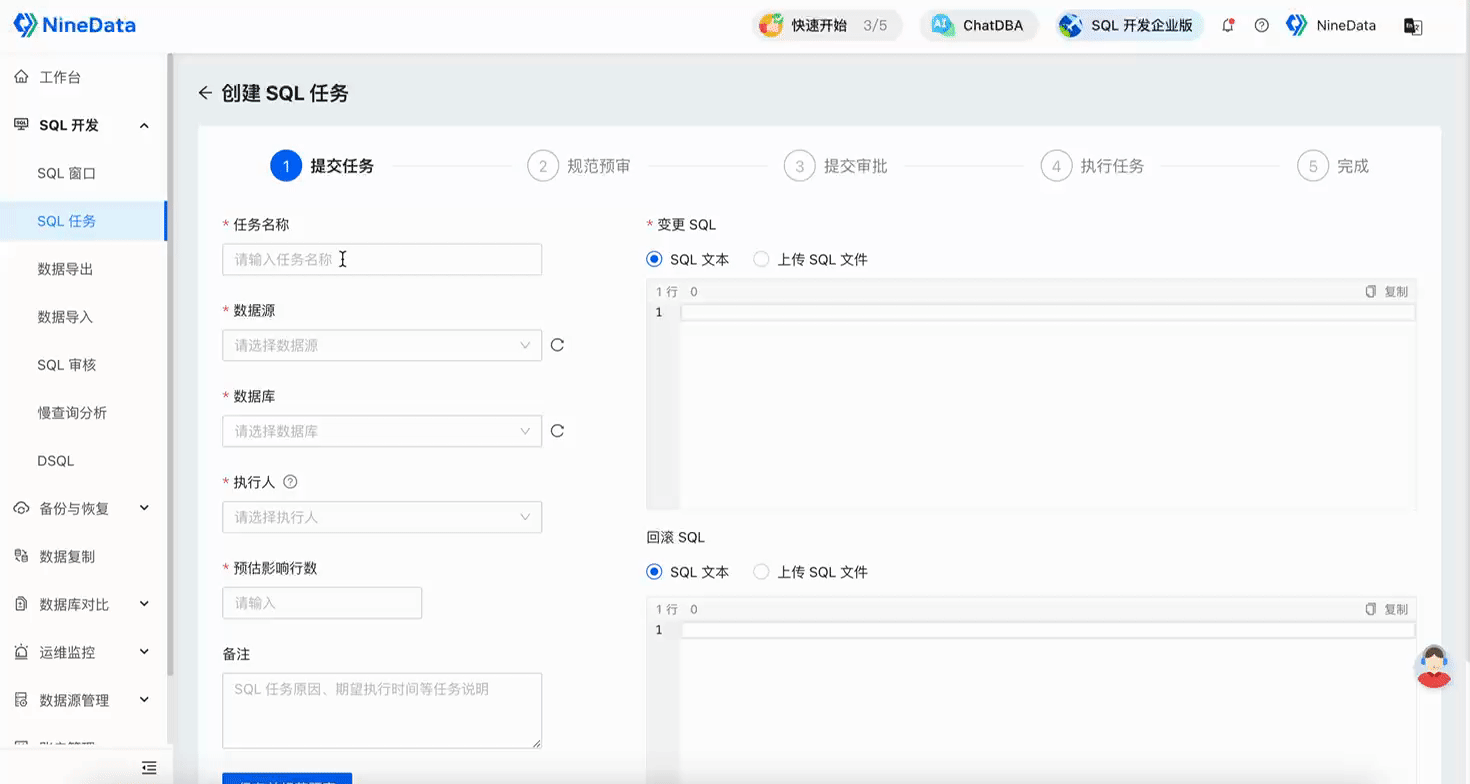Switch language with the translate icon
Screen dimensions: 1470x784
pyautogui.click(x=1413, y=25)
